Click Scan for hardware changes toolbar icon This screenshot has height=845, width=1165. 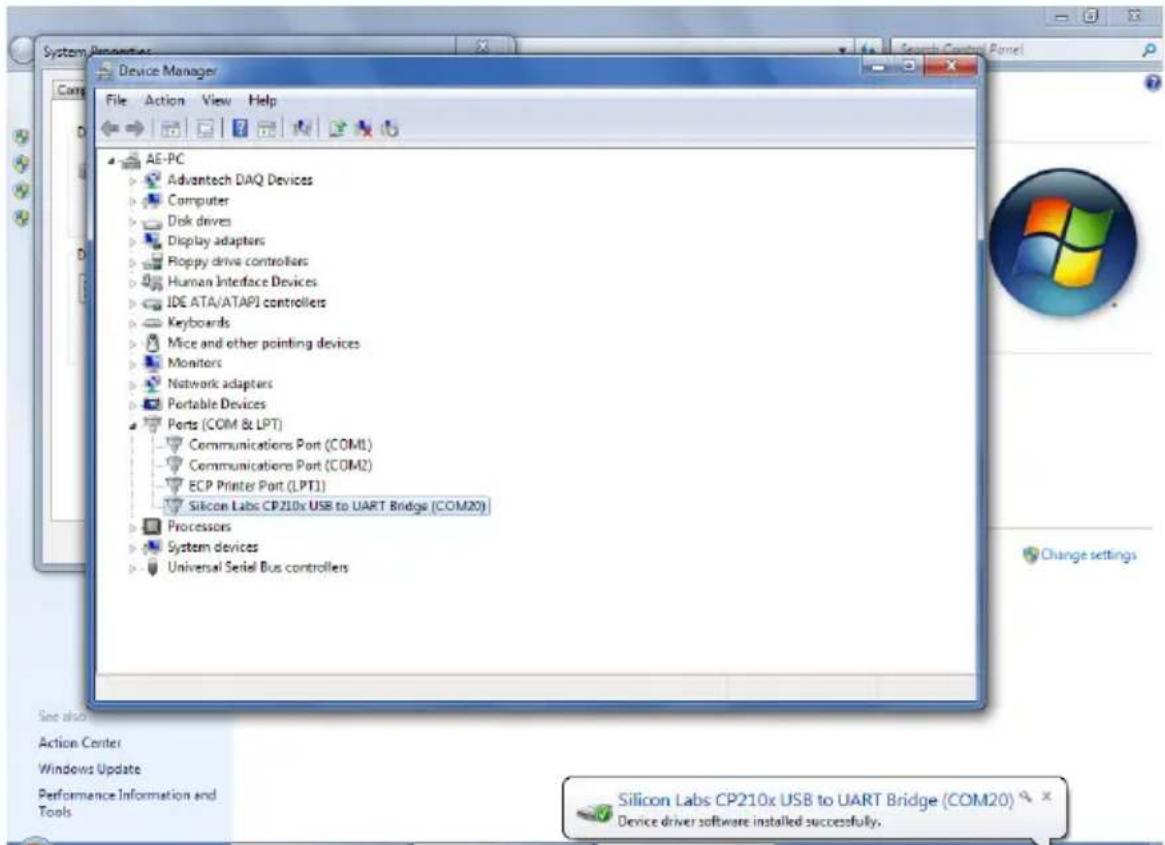coord(302,129)
